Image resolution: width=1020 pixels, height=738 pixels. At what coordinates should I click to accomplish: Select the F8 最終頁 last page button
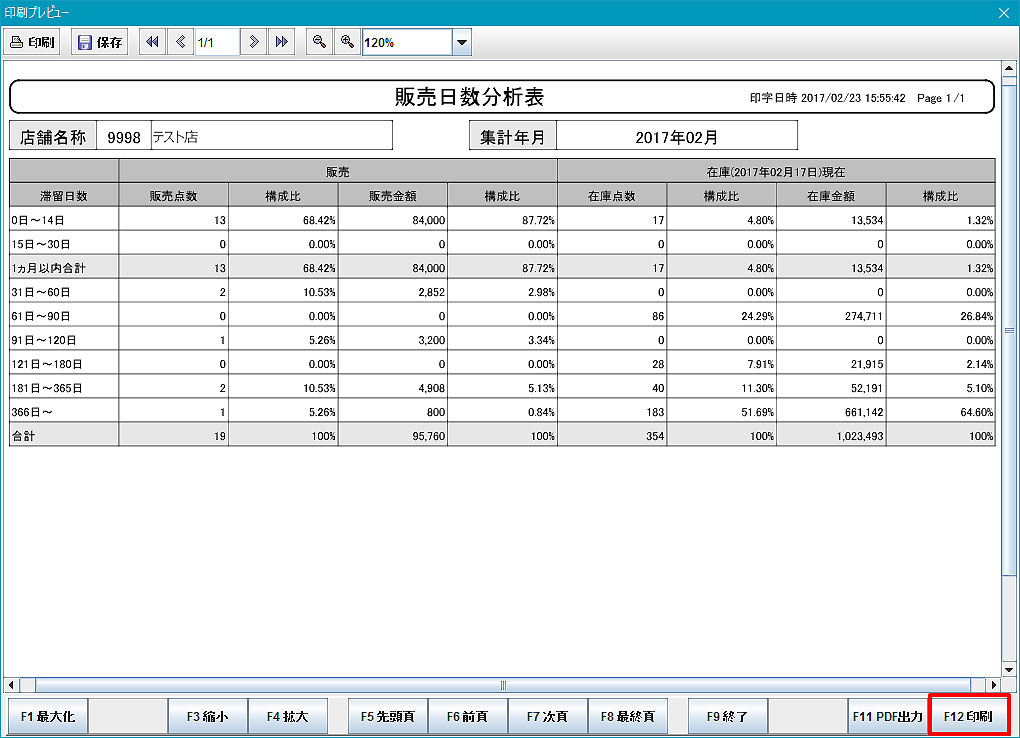coord(629,716)
